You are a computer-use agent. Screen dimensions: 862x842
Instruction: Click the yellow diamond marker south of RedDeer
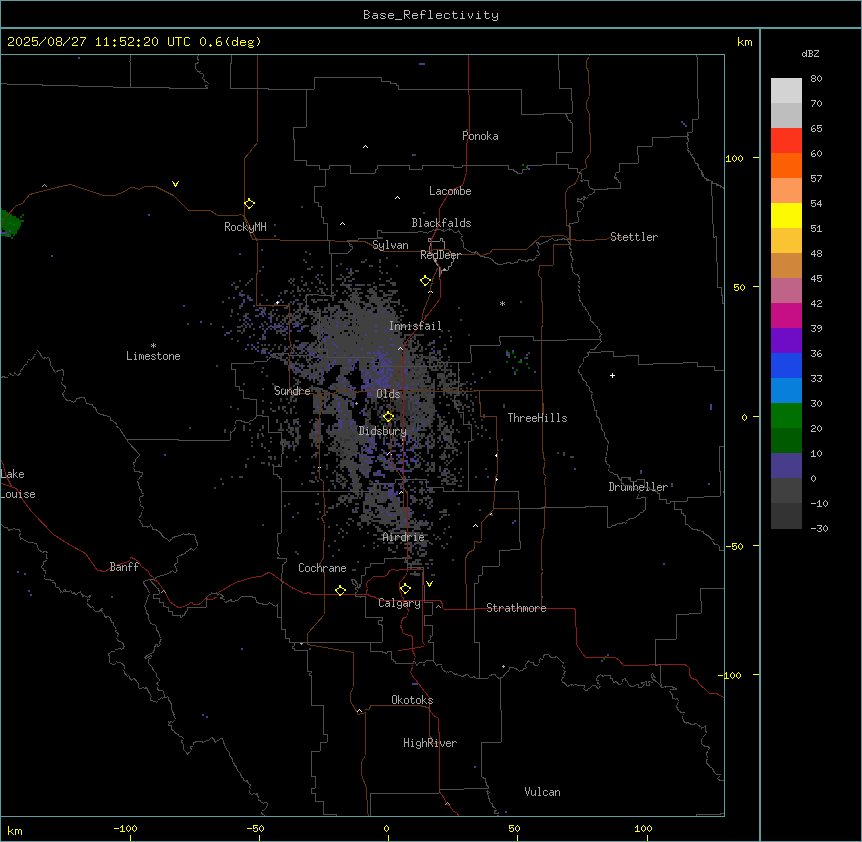click(426, 281)
